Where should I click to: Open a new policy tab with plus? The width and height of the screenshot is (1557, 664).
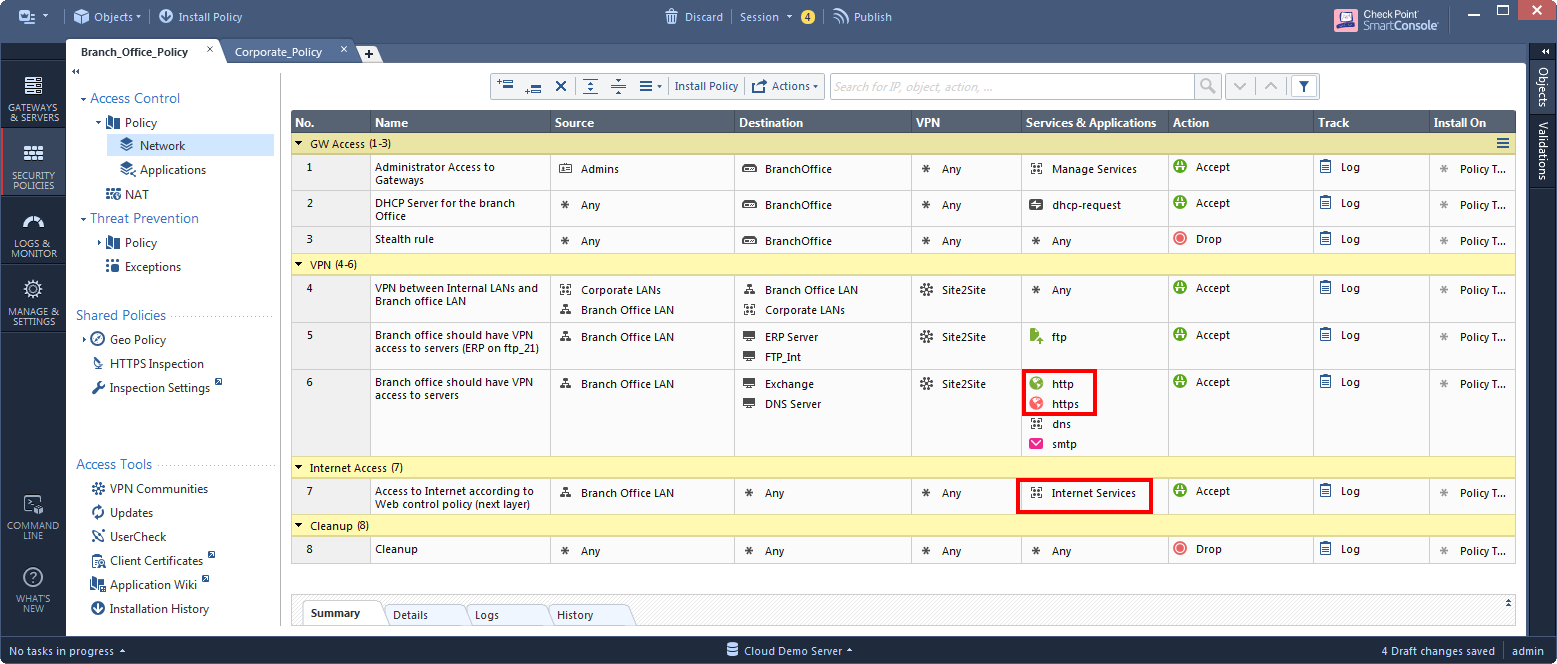[368, 54]
